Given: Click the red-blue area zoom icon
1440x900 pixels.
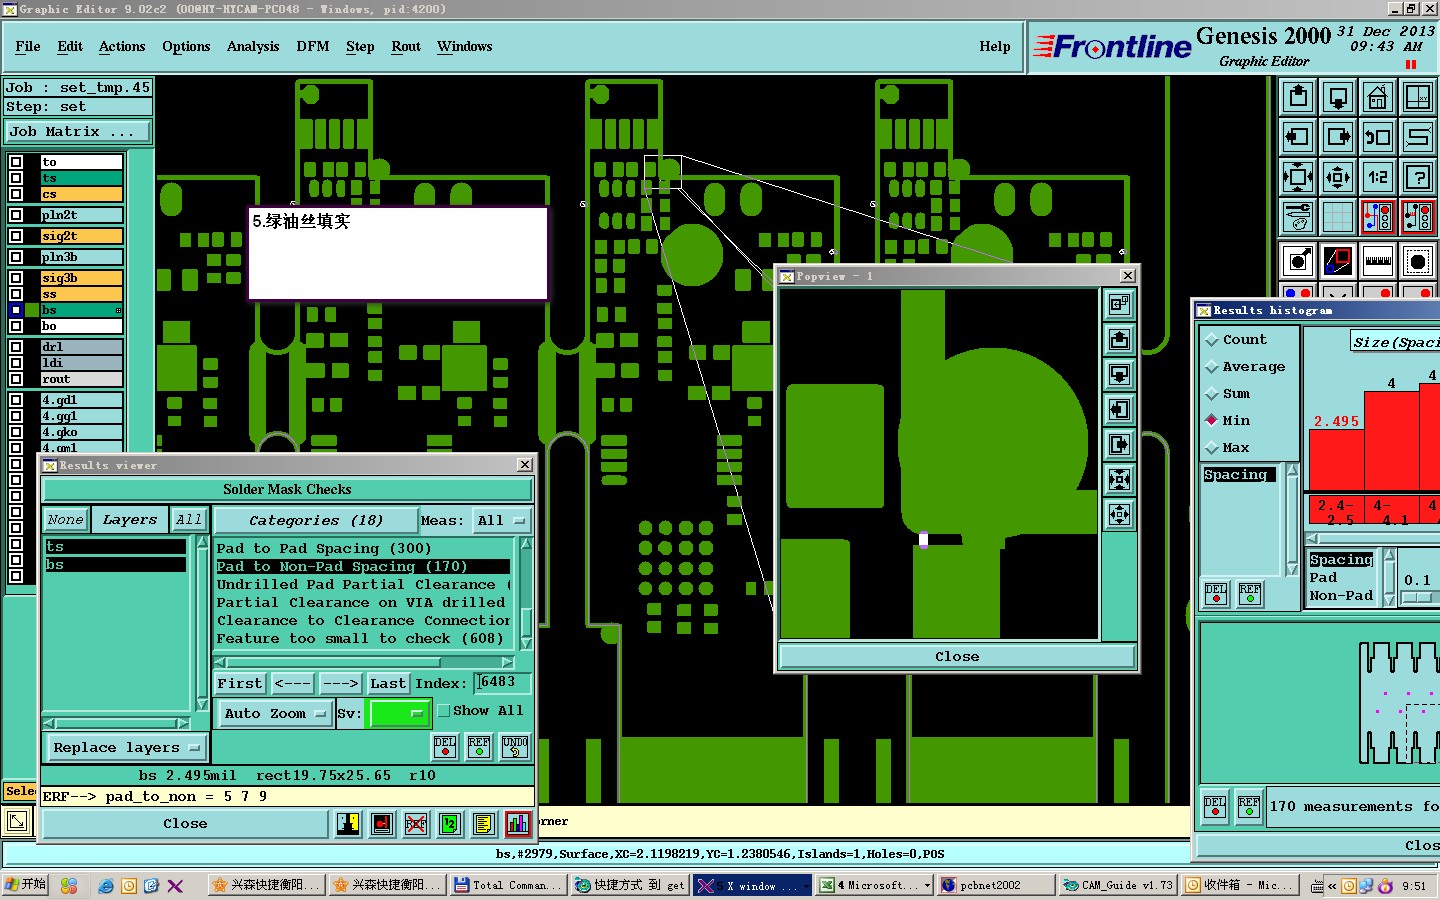Looking at the screenshot, I should pyautogui.click(x=1338, y=262).
